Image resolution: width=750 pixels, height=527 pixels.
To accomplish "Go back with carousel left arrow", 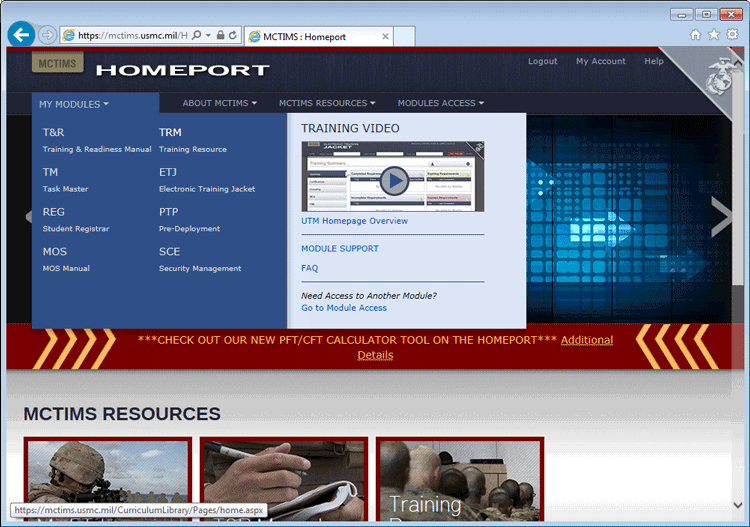I will point(29,217).
